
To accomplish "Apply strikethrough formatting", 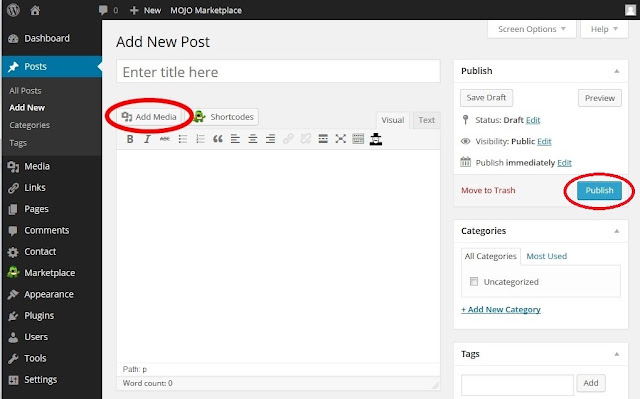I will tap(164, 139).
